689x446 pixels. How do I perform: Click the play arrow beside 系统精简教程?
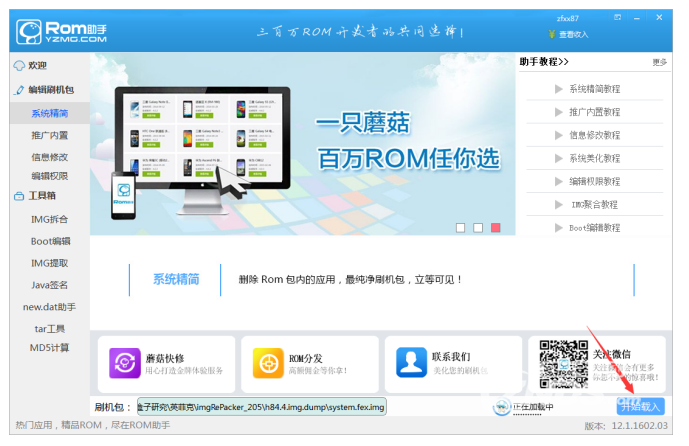(558, 89)
